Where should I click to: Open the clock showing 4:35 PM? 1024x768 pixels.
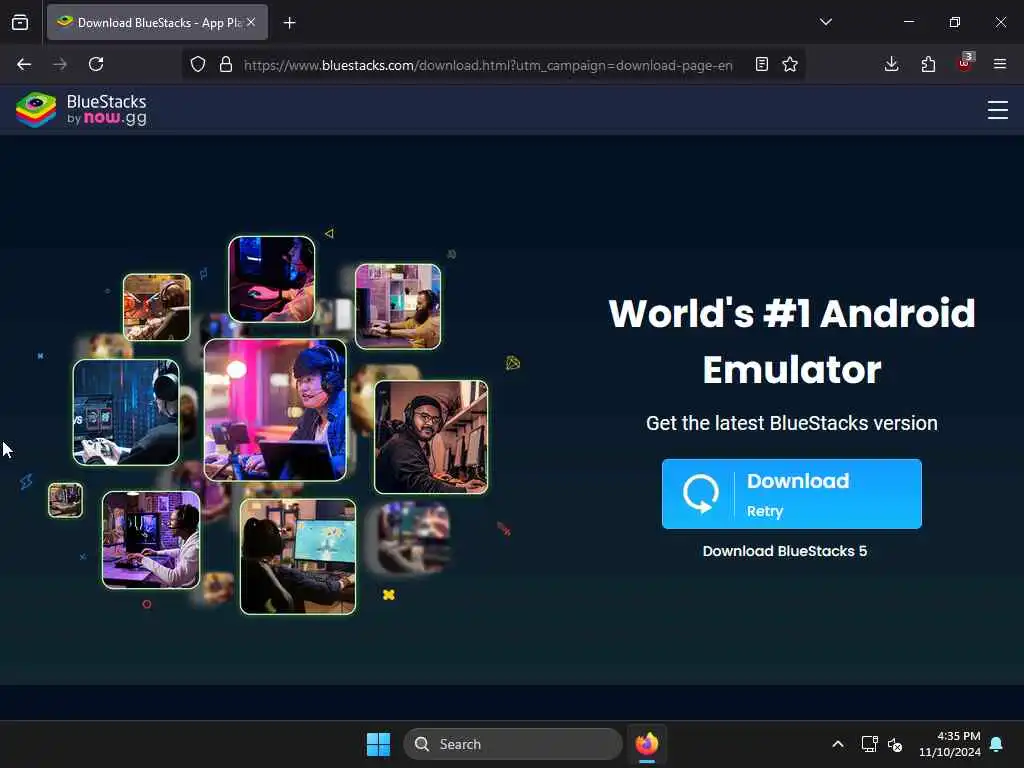(x=950, y=744)
